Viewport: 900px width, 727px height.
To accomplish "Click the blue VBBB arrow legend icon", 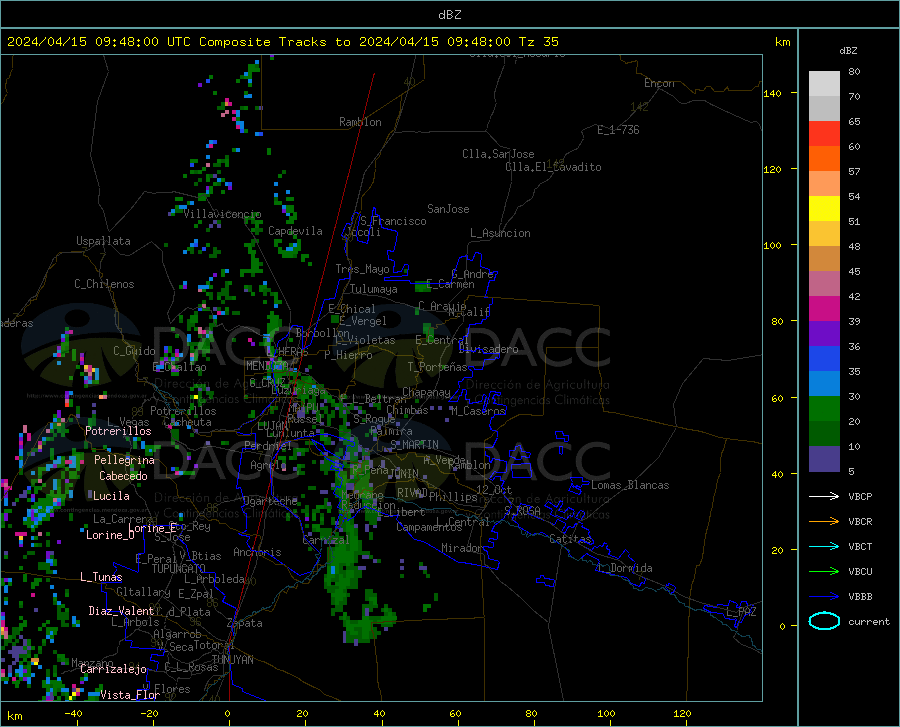I will click(824, 597).
